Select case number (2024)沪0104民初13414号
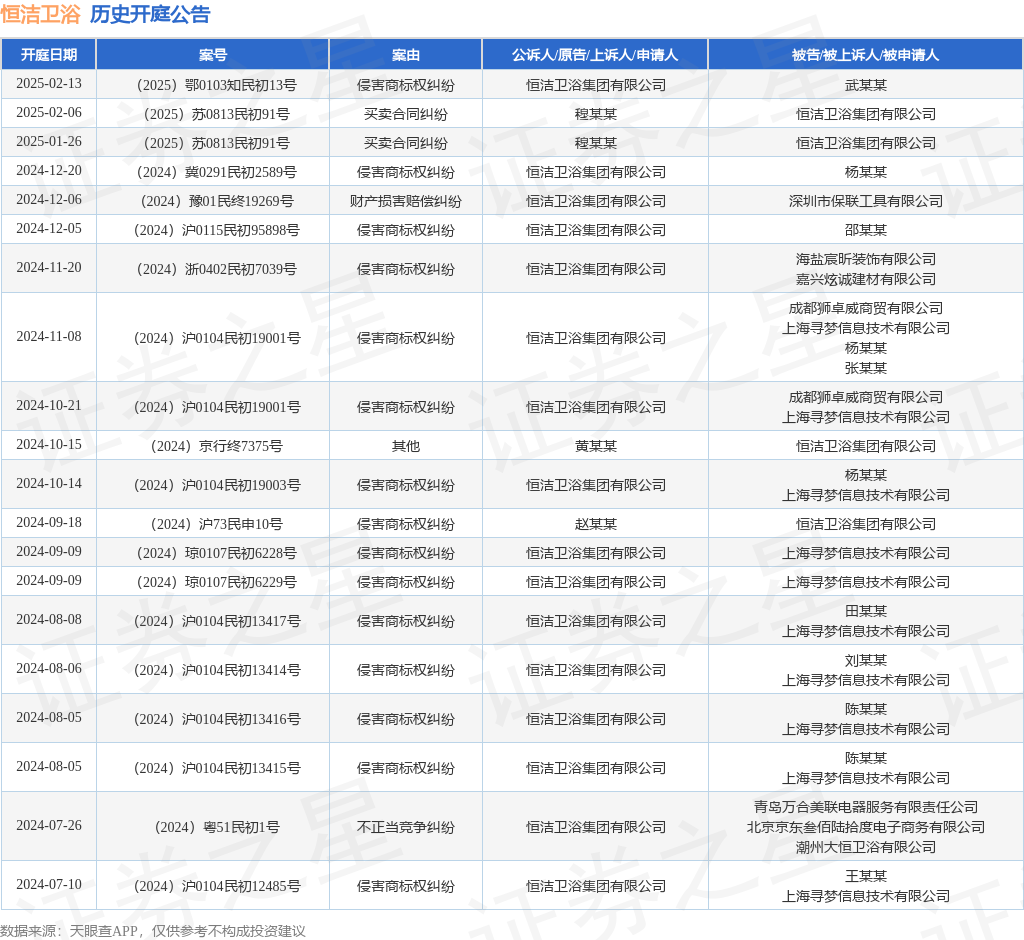This screenshot has width=1024, height=940. pos(217,670)
